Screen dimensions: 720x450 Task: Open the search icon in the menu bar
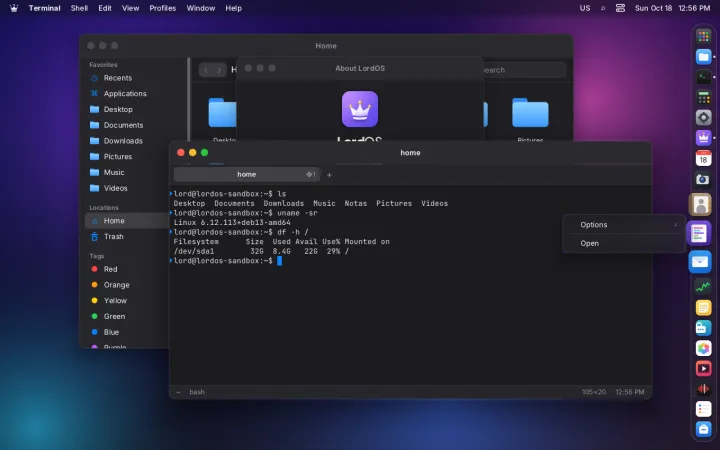[603, 8]
